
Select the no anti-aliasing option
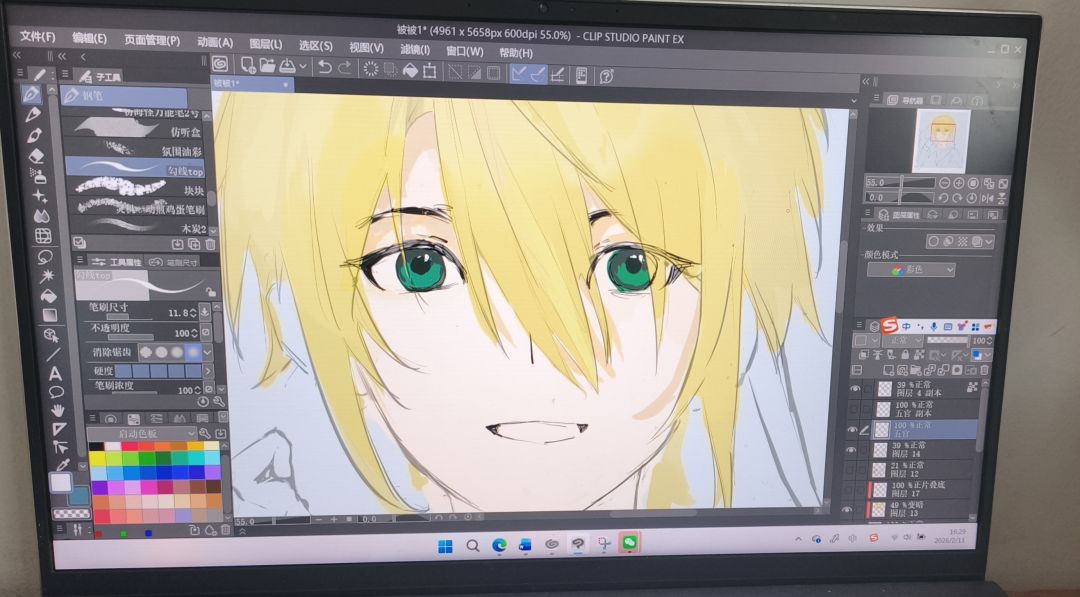[x=145, y=351]
